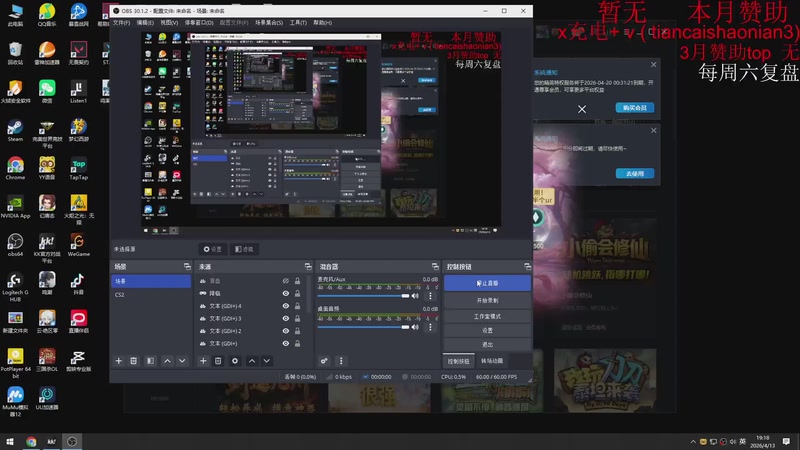This screenshot has width=800, height=450.
Task: Open the 文件(F) menu
Action: (121, 22)
